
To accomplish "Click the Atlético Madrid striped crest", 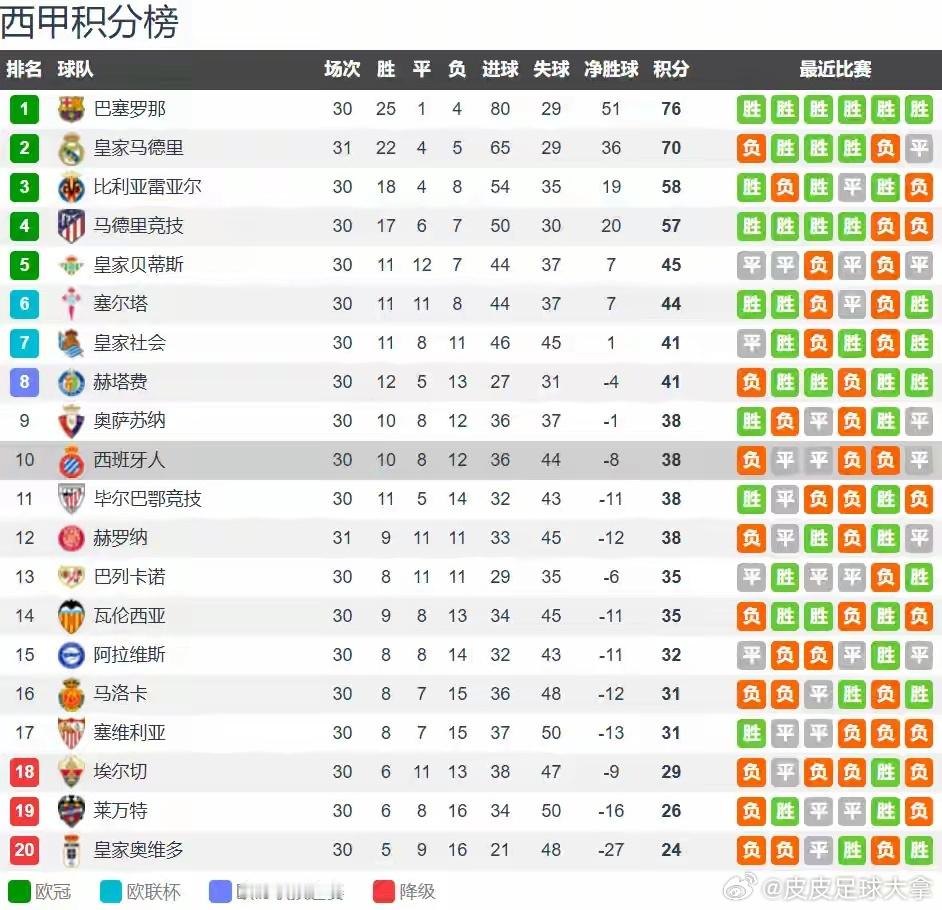I will click(71, 226).
